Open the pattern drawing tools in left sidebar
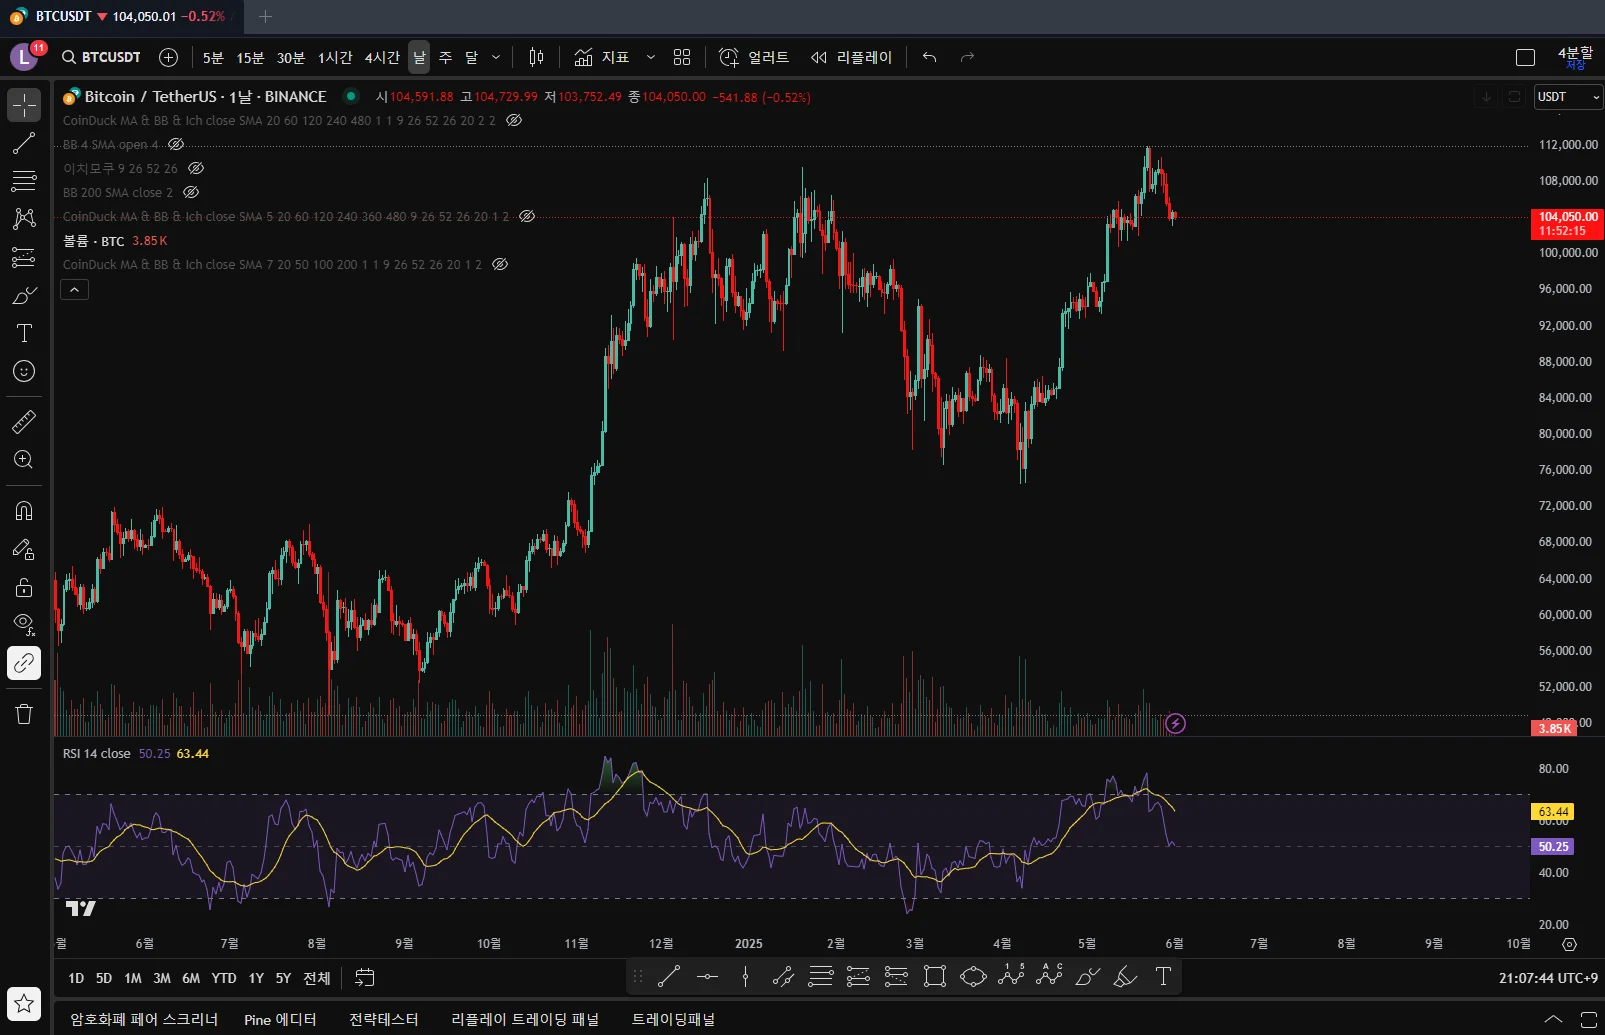This screenshot has width=1605, height=1035. 24,218
